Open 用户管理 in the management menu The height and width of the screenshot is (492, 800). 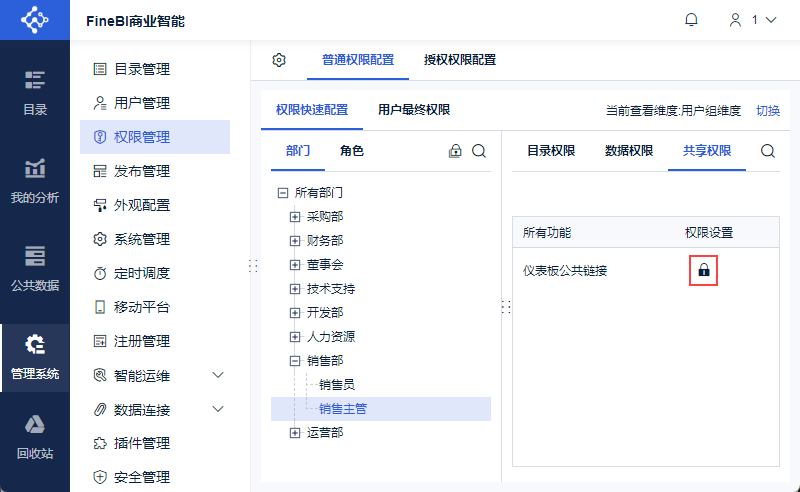[142, 103]
